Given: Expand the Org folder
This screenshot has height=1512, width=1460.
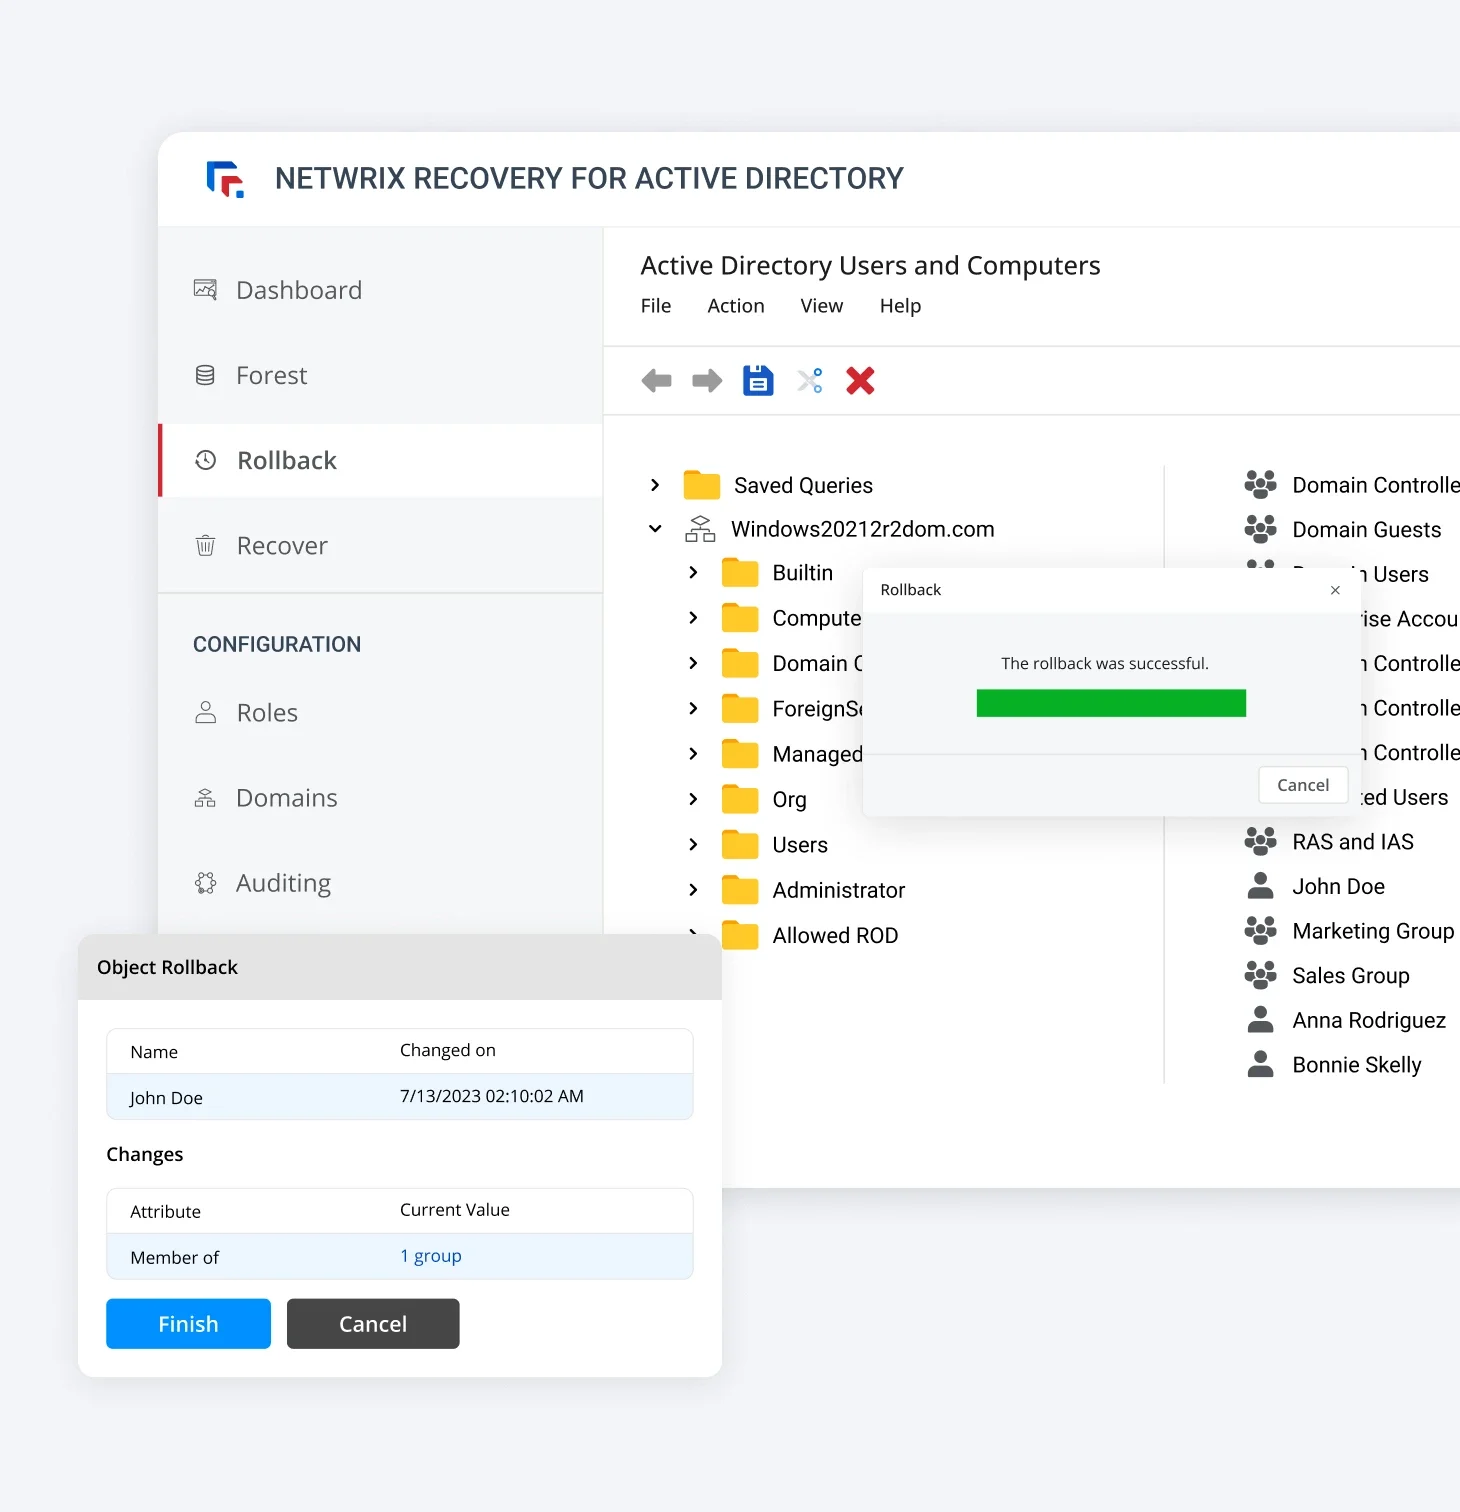Looking at the screenshot, I should coord(693,799).
